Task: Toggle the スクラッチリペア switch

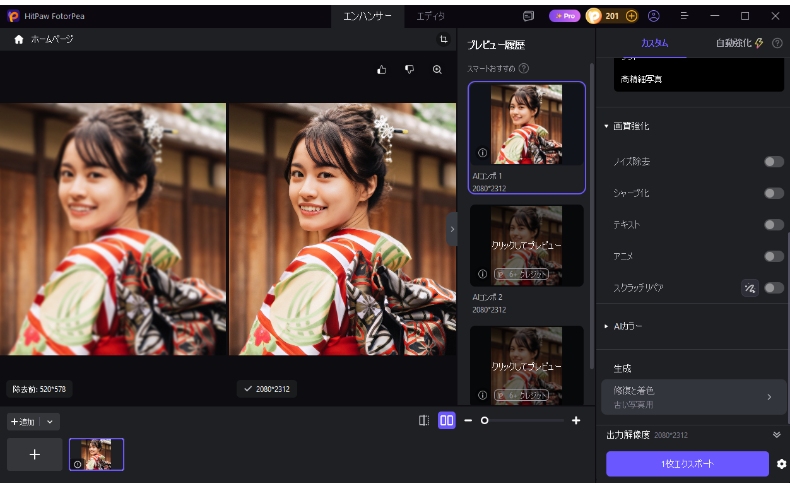Action: [x=773, y=288]
